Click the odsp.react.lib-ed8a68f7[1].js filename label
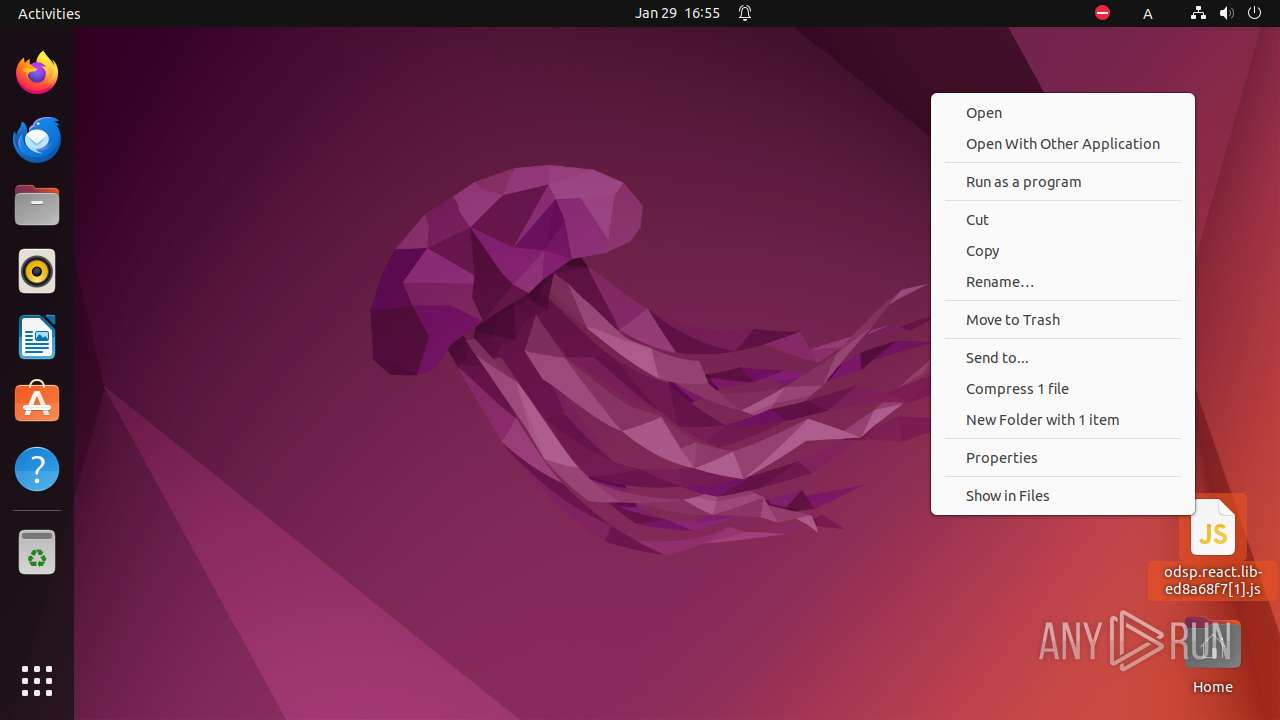 pyautogui.click(x=1213, y=581)
